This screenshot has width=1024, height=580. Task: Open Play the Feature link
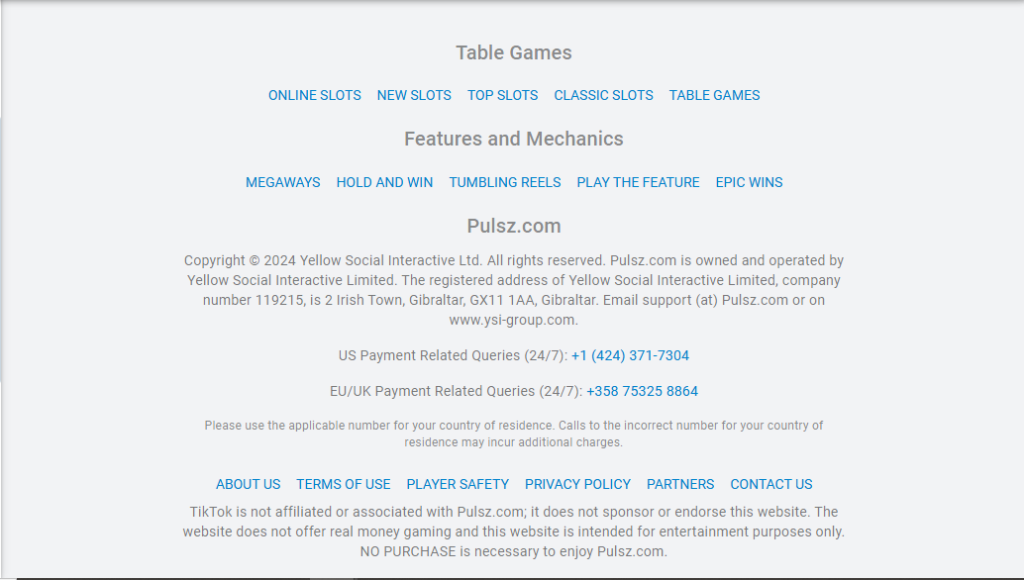click(638, 182)
